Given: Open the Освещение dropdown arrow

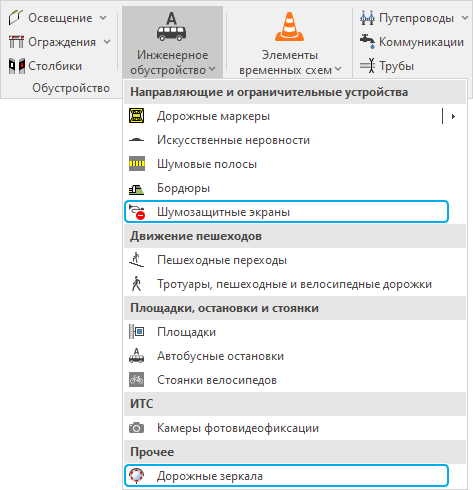Looking at the screenshot, I should coord(103,18).
